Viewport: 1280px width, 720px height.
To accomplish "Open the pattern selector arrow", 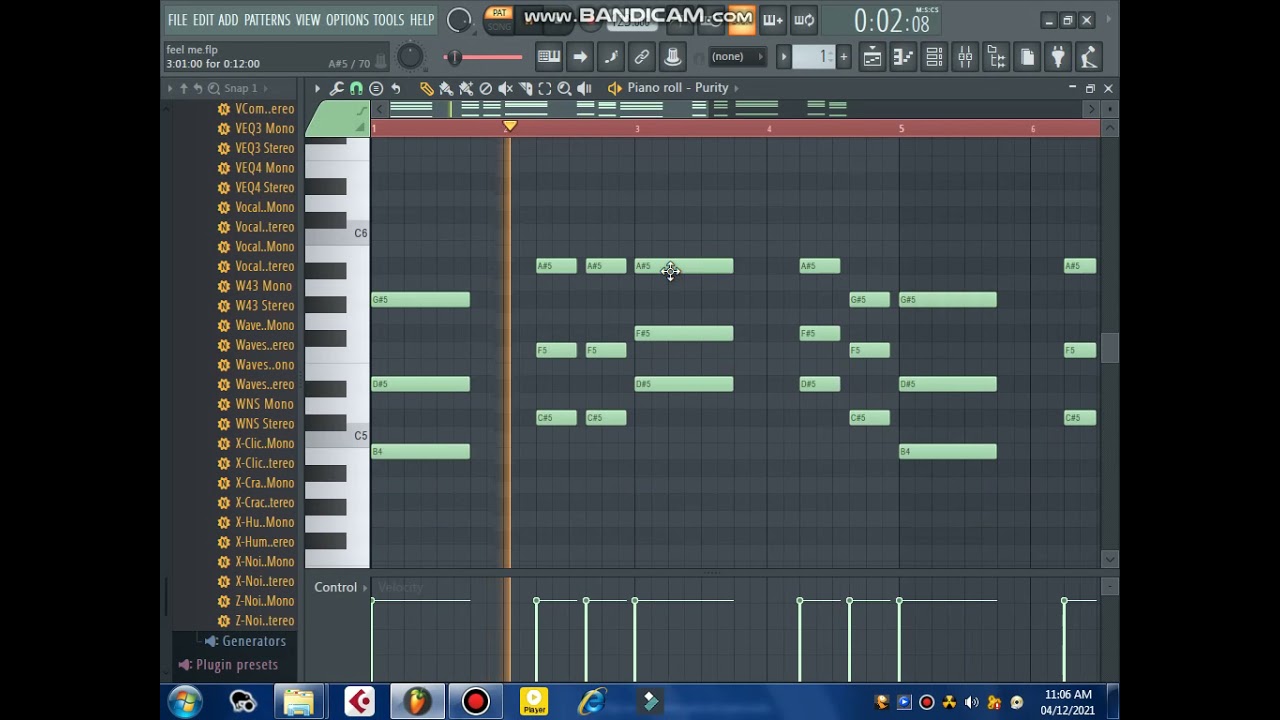I will 784,57.
